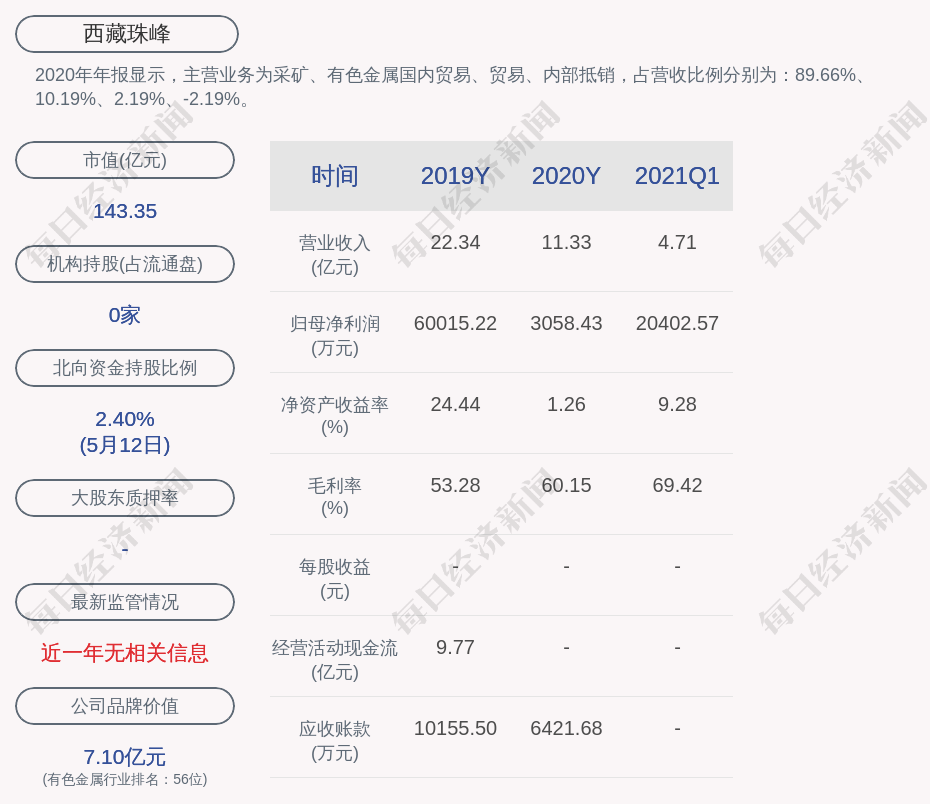
Task: Click the red 近一年无相关信息 text
Action: coord(125,653)
